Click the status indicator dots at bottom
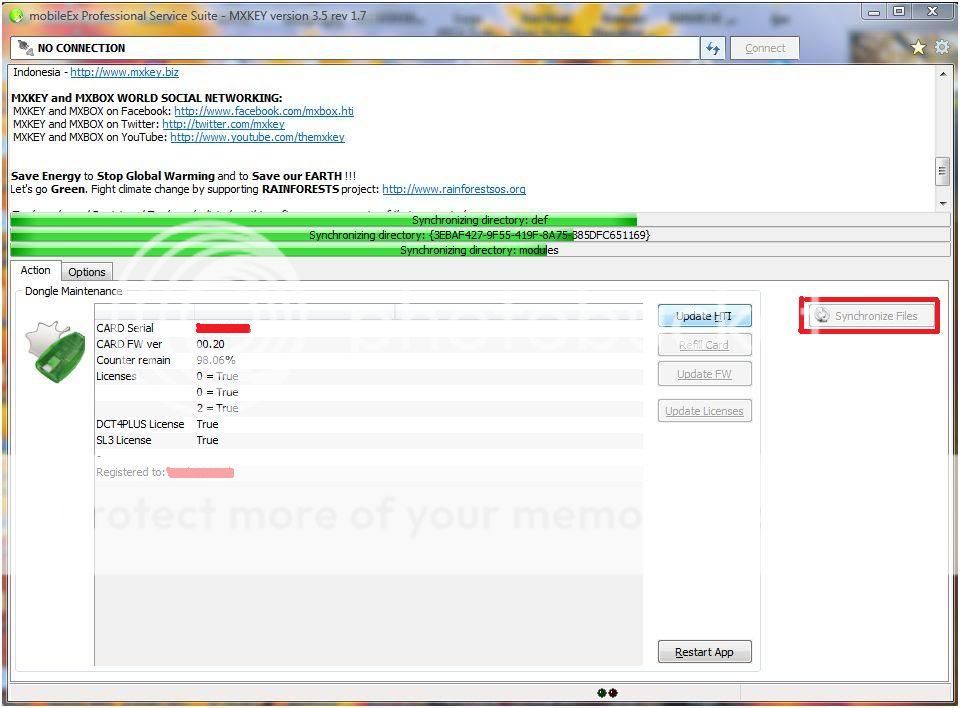960x708 pixels. tap(607, 693)
